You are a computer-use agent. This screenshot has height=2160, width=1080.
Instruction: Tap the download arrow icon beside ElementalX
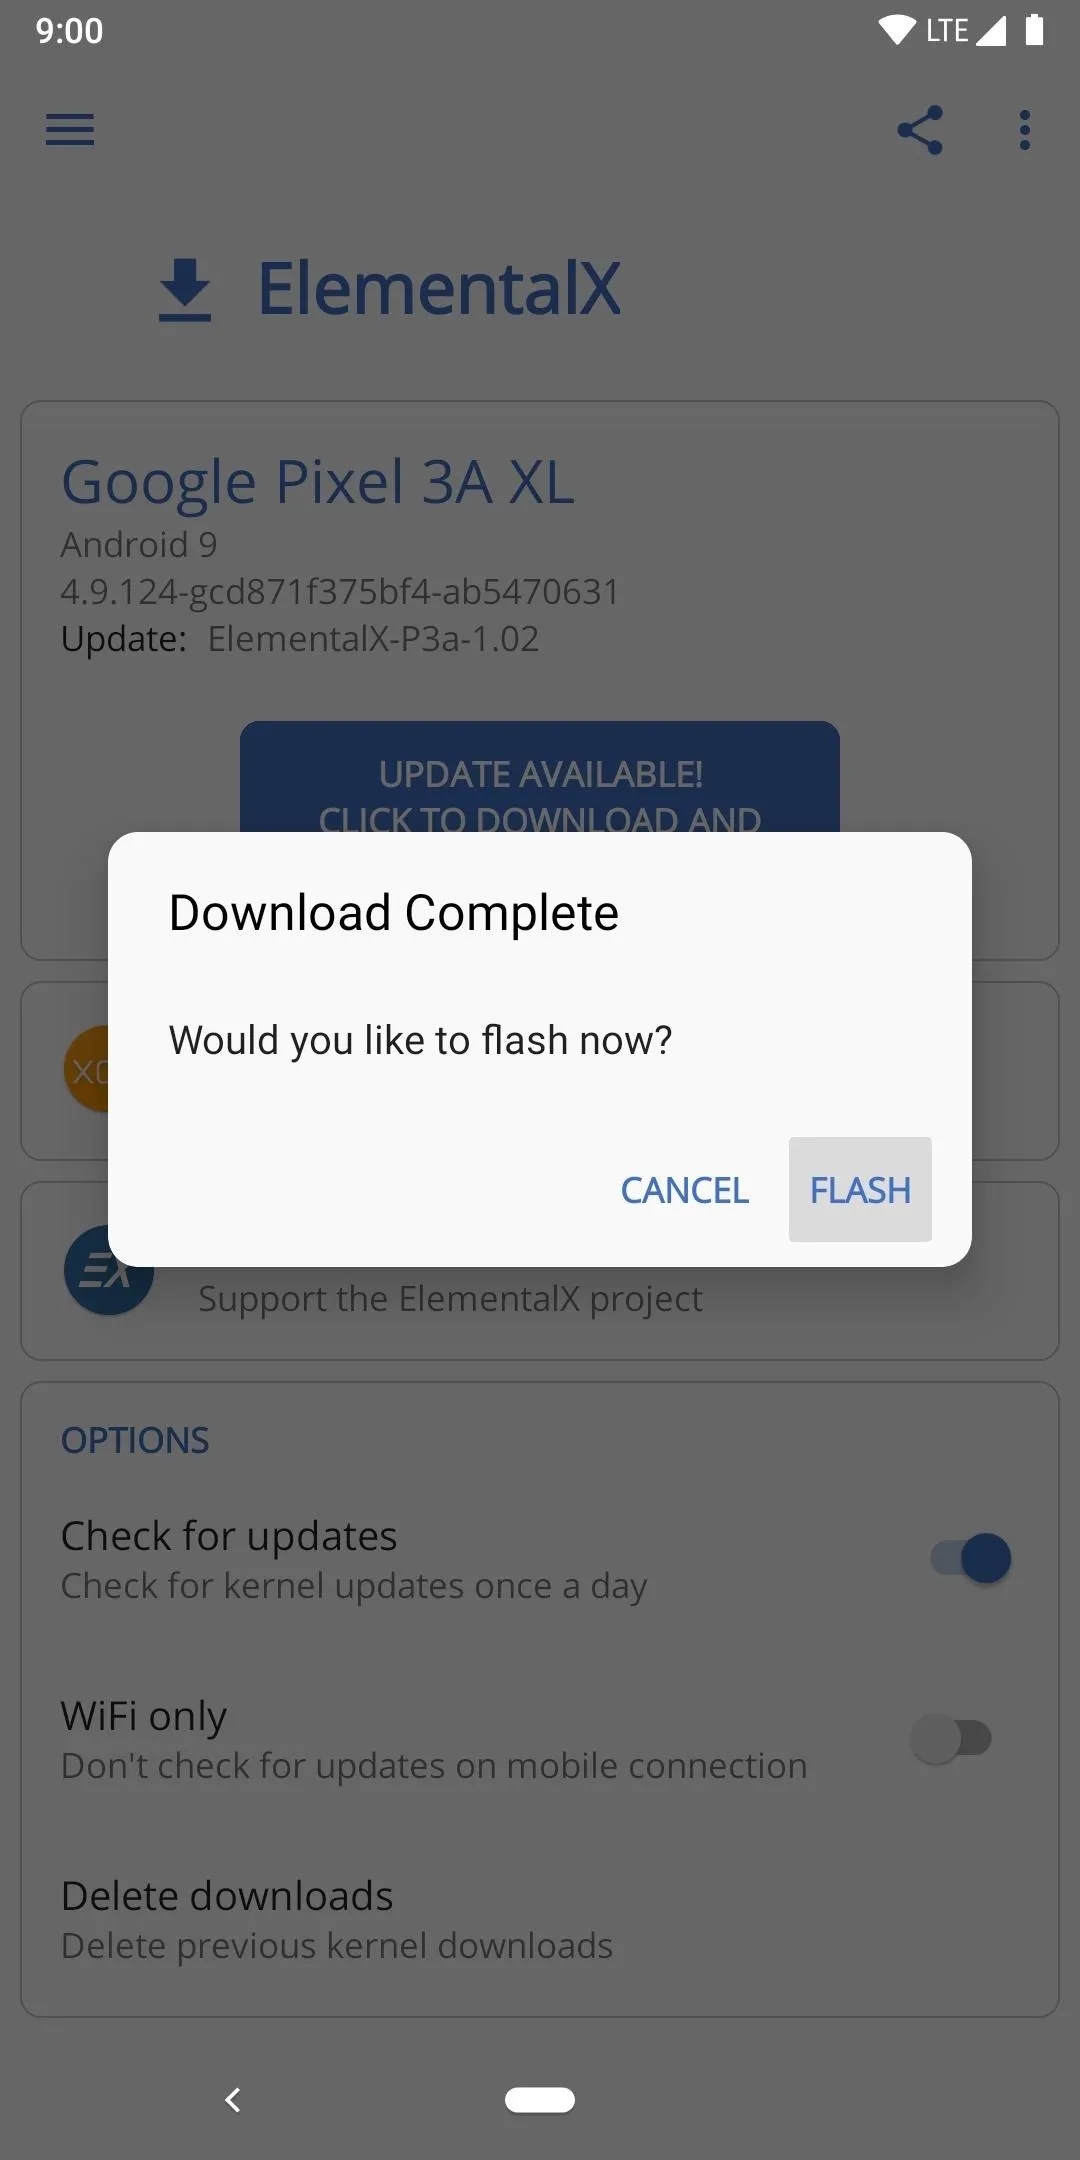185,289
